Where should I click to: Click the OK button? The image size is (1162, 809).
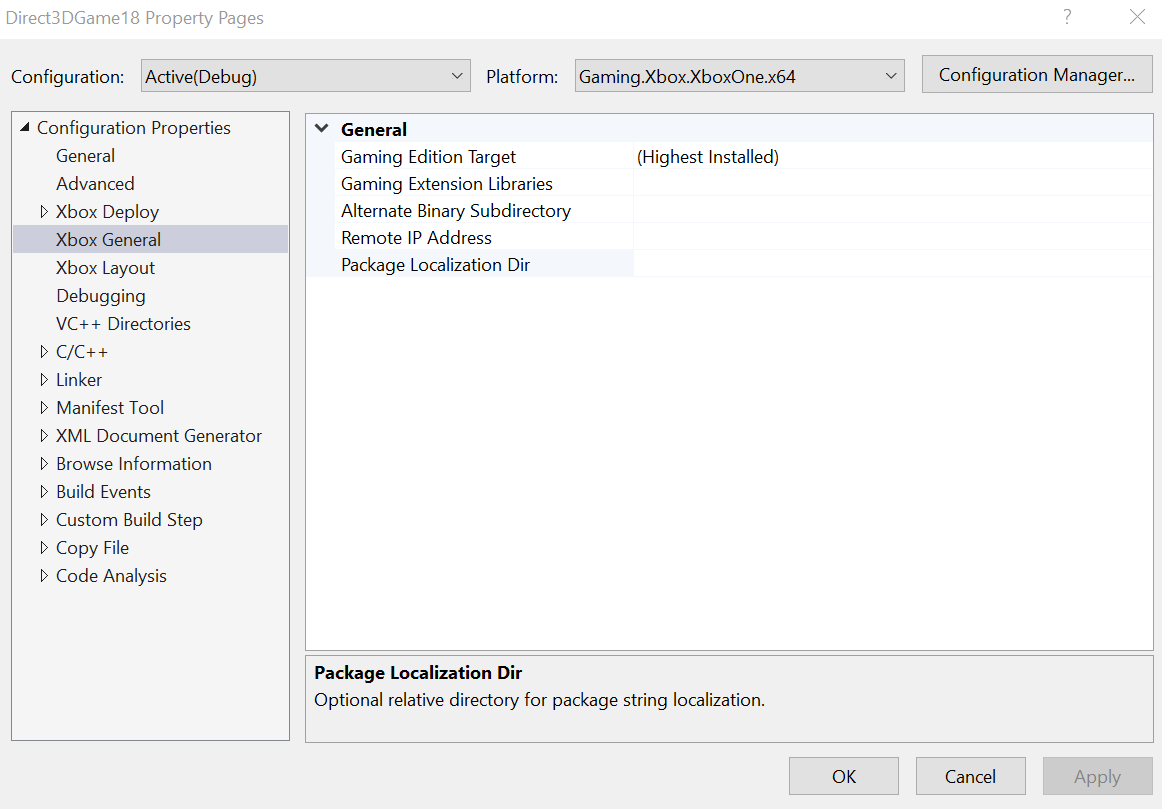coord(843,776)
